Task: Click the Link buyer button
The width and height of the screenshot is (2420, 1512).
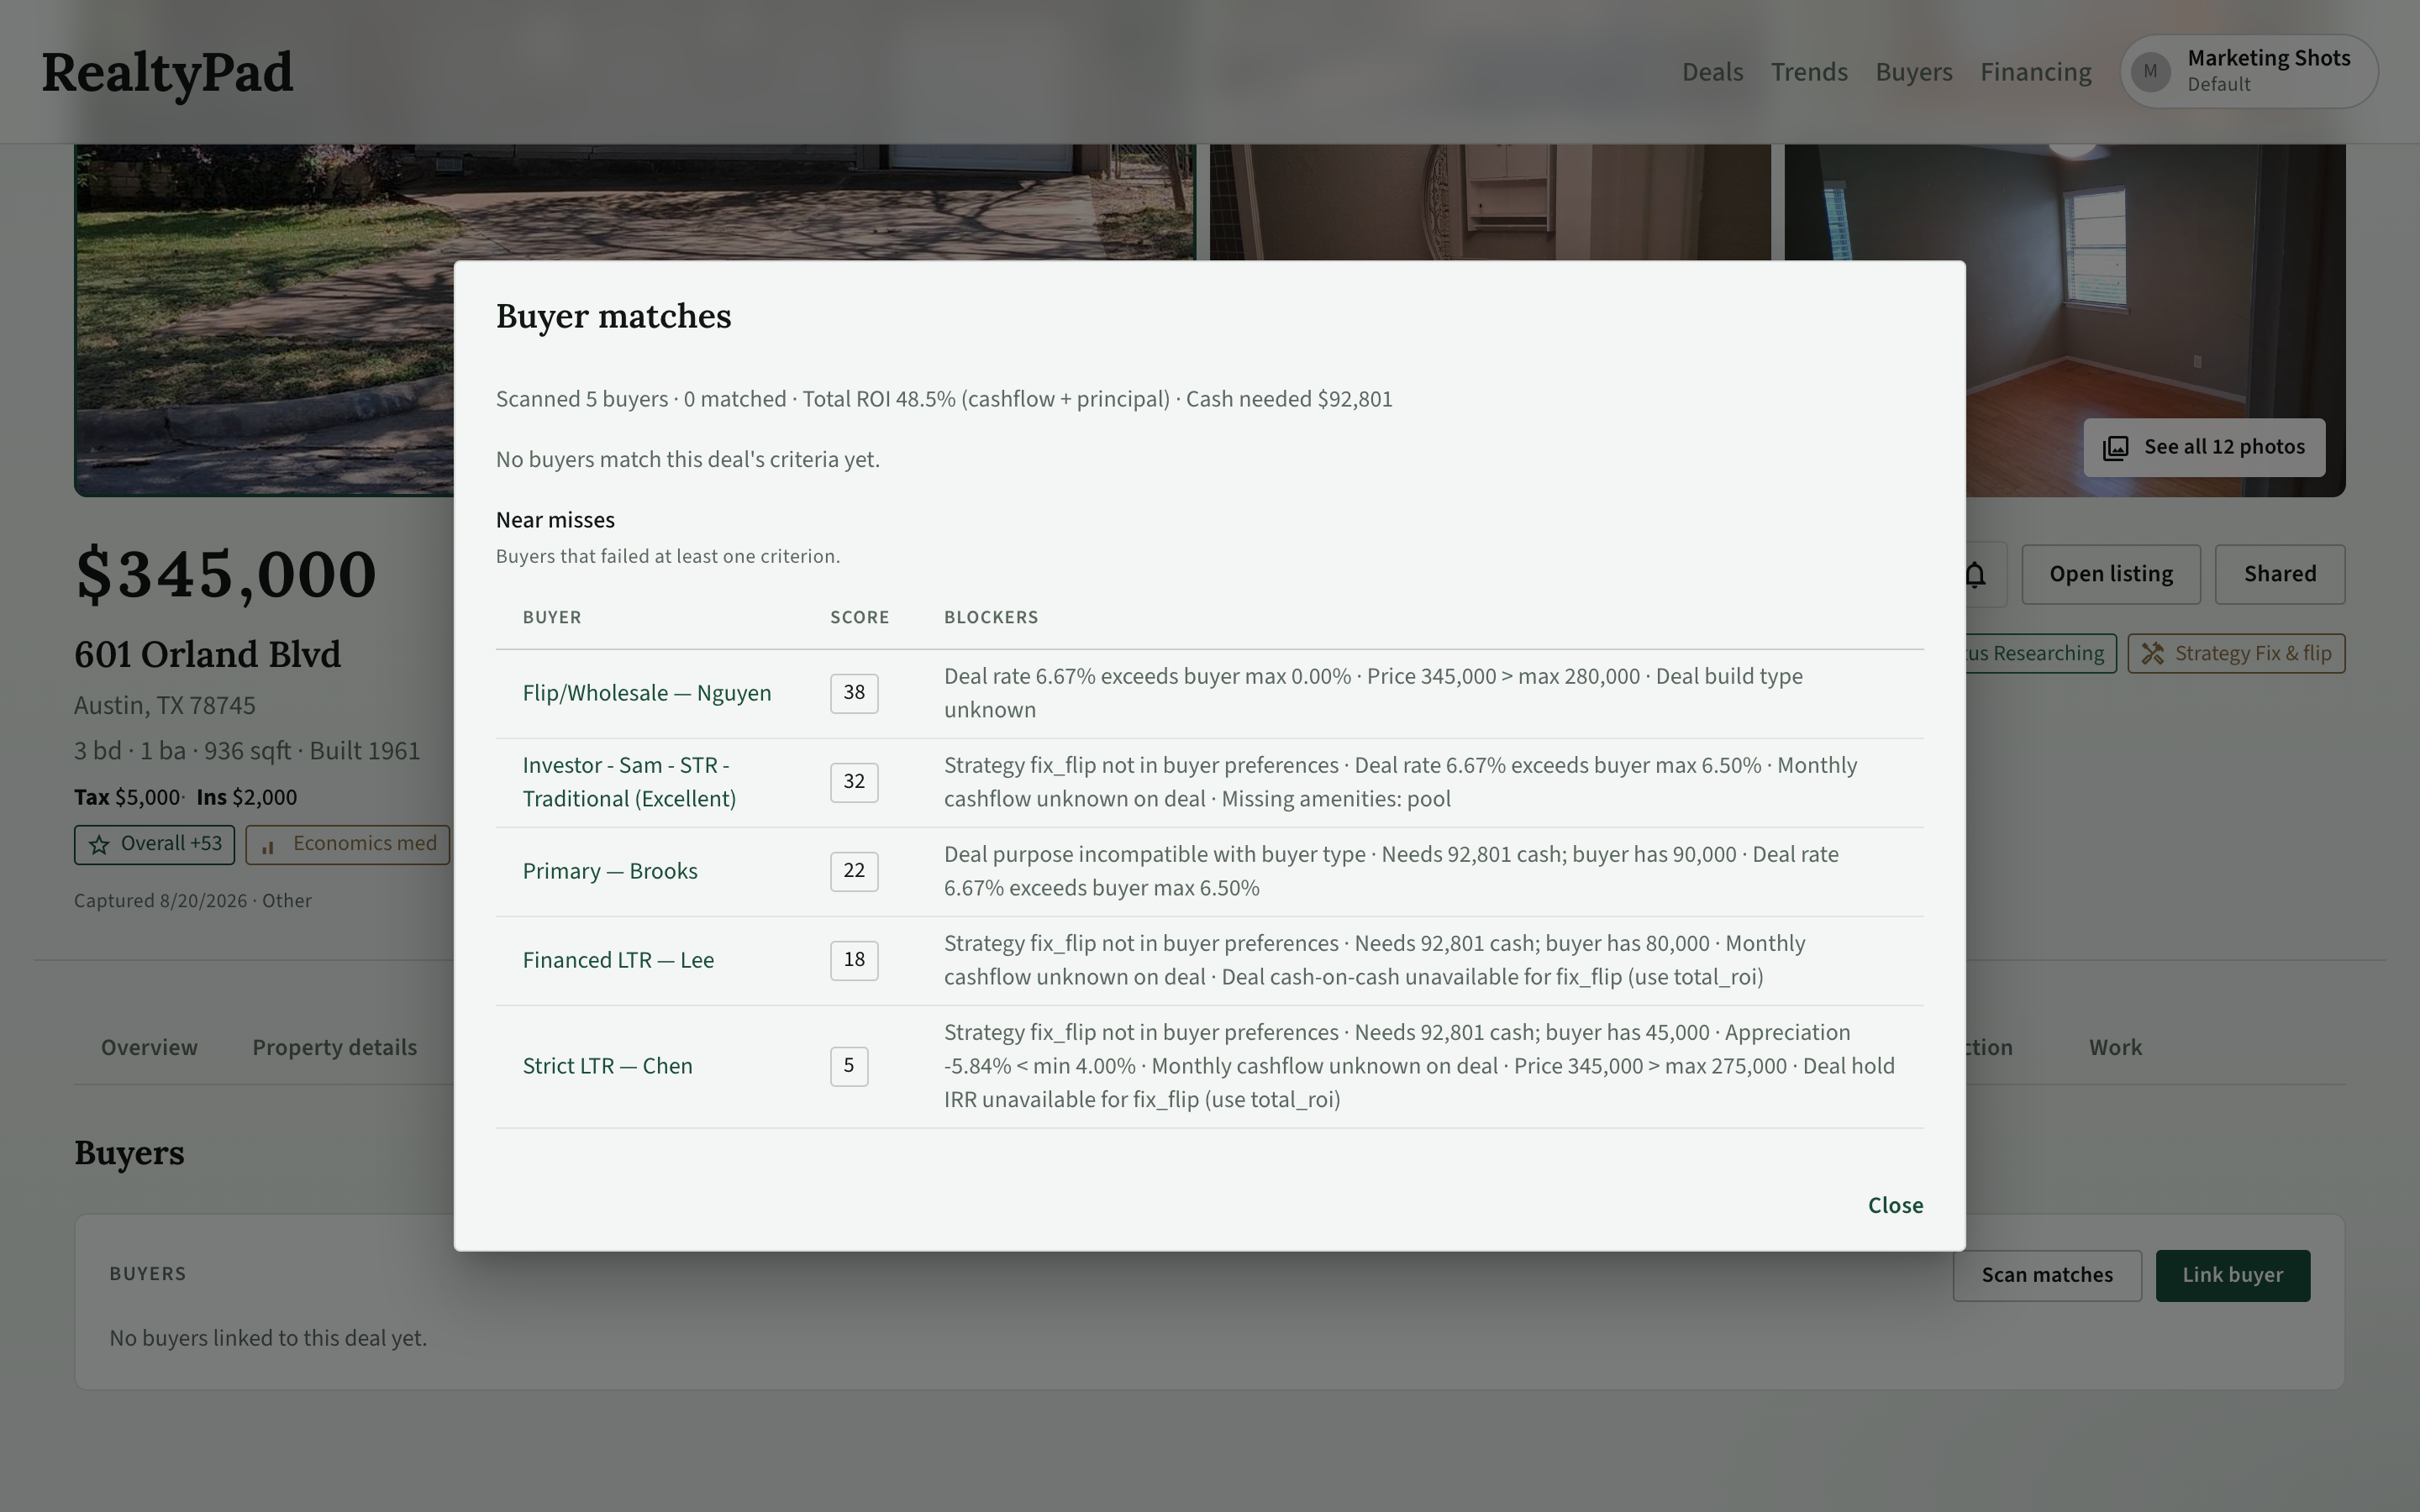Action: click(2232, 1275)
